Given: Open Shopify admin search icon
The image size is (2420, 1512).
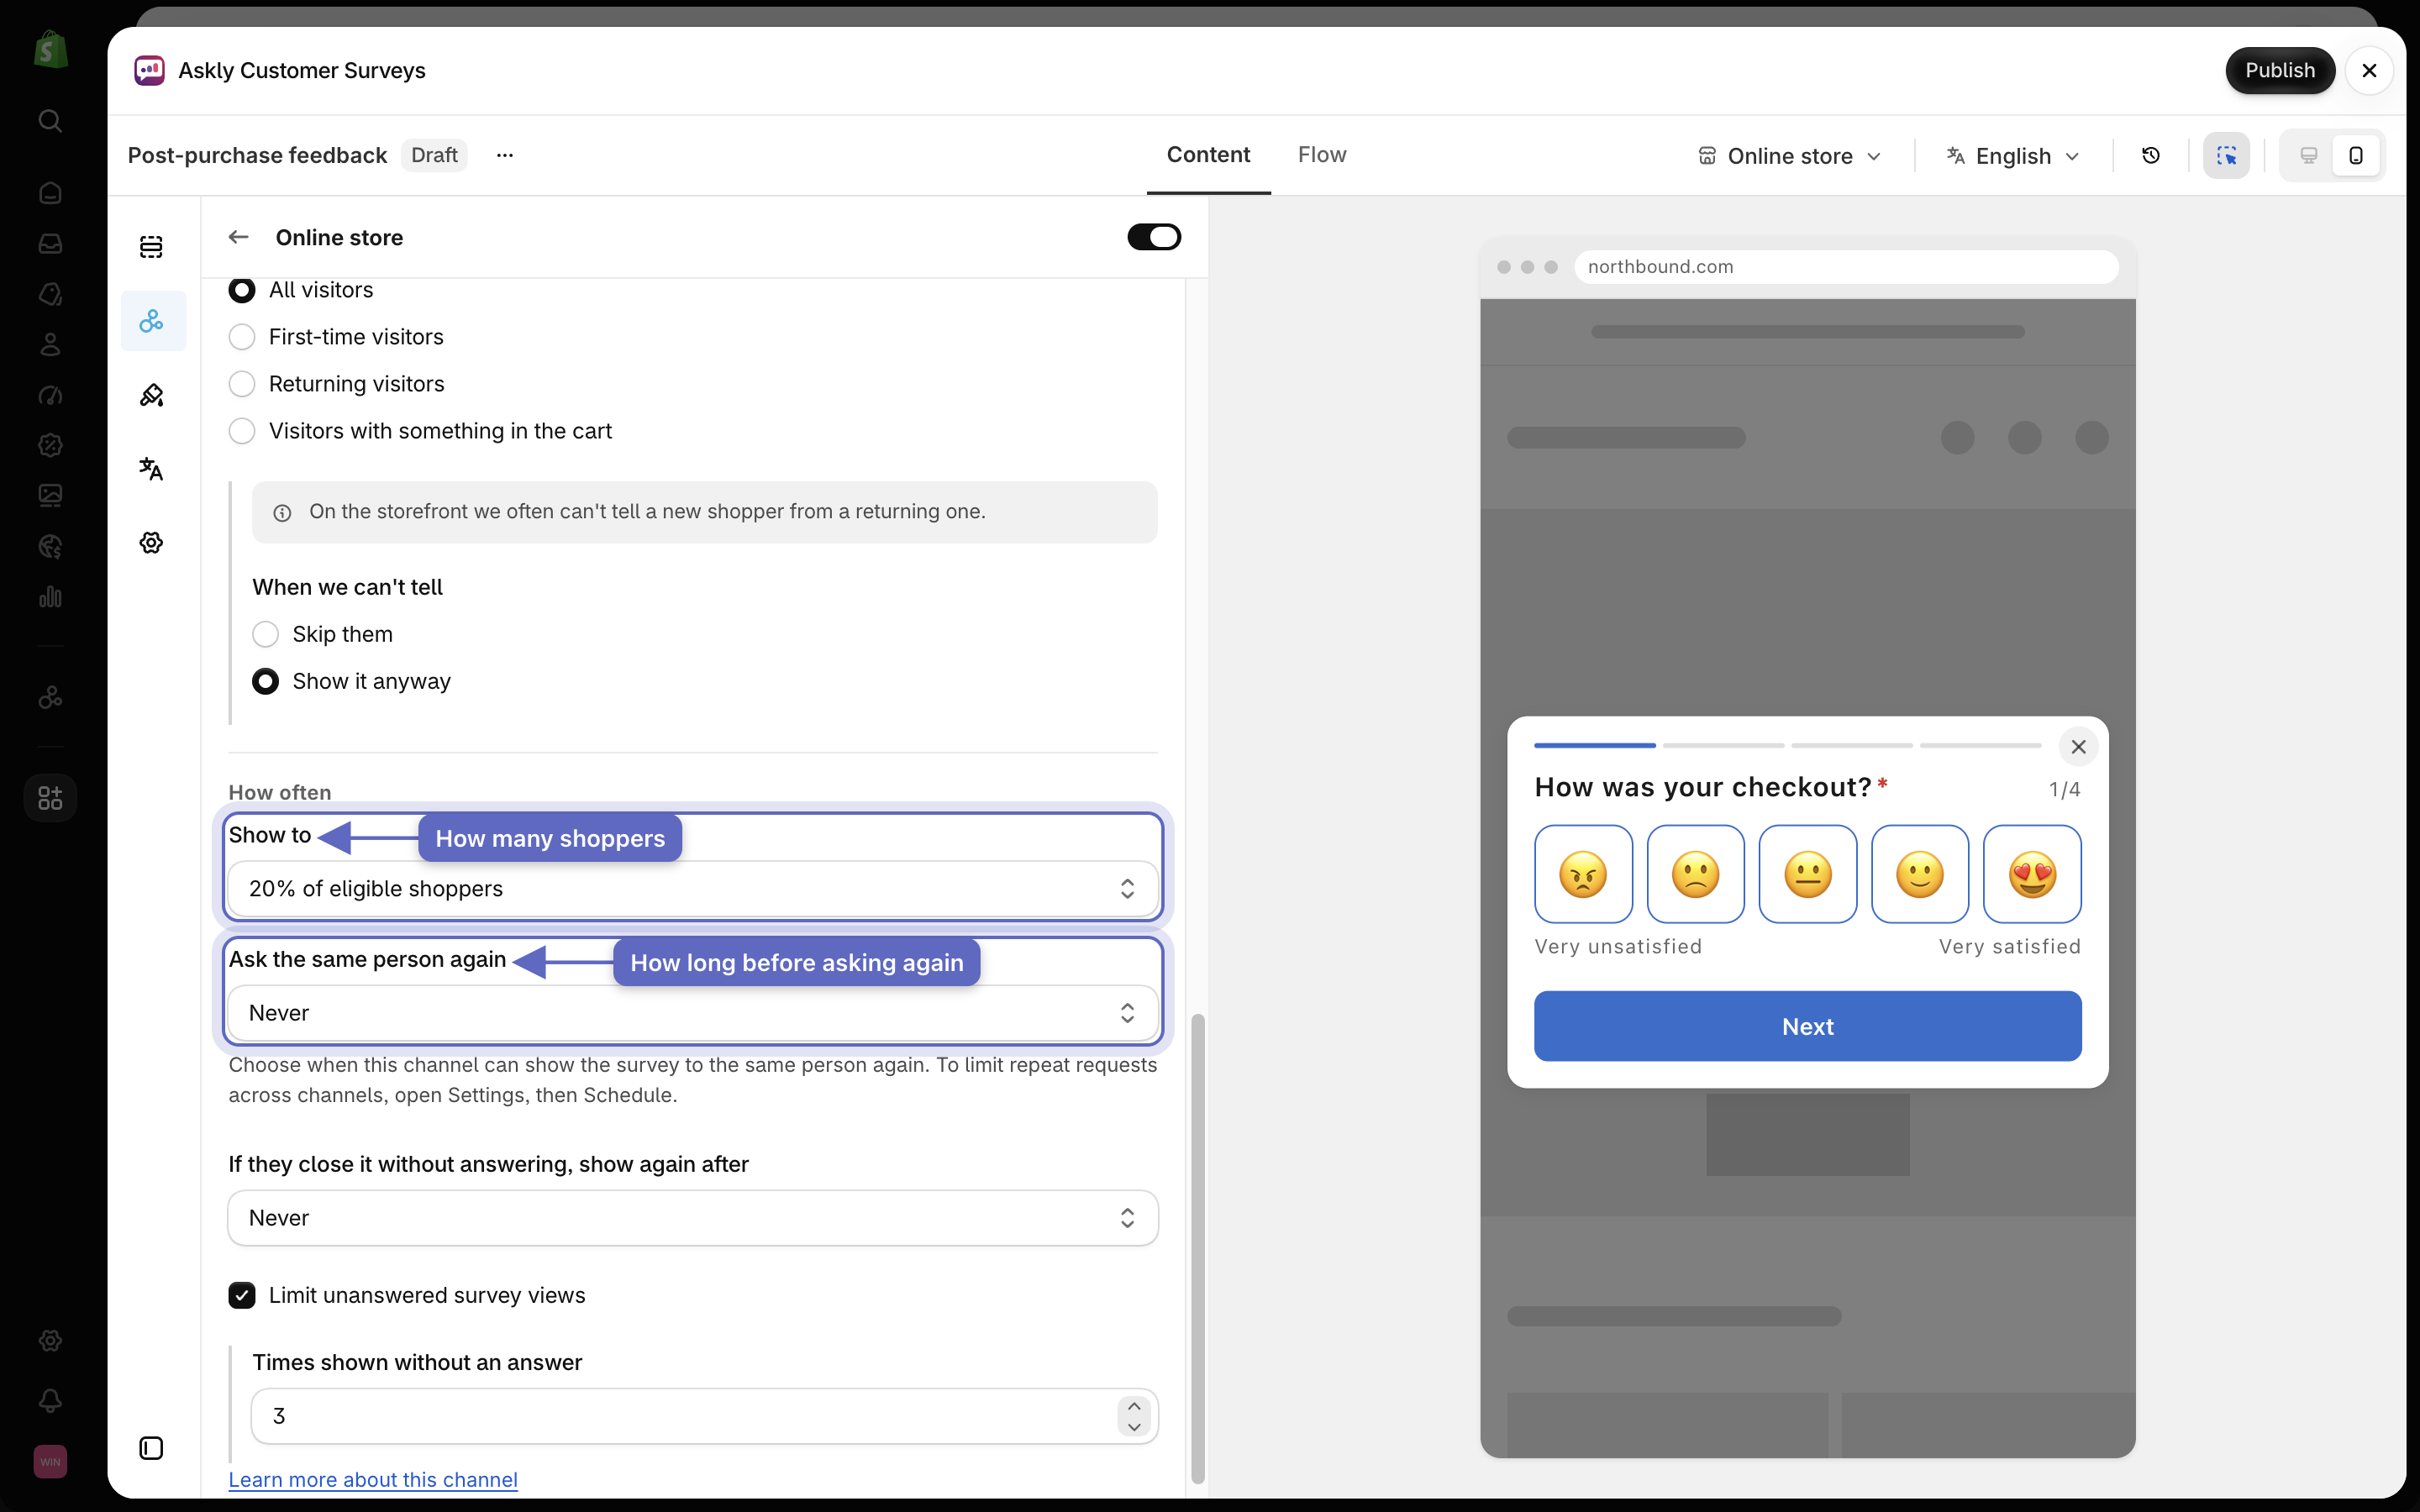Looking at the screenshot, I should [50, 121].
